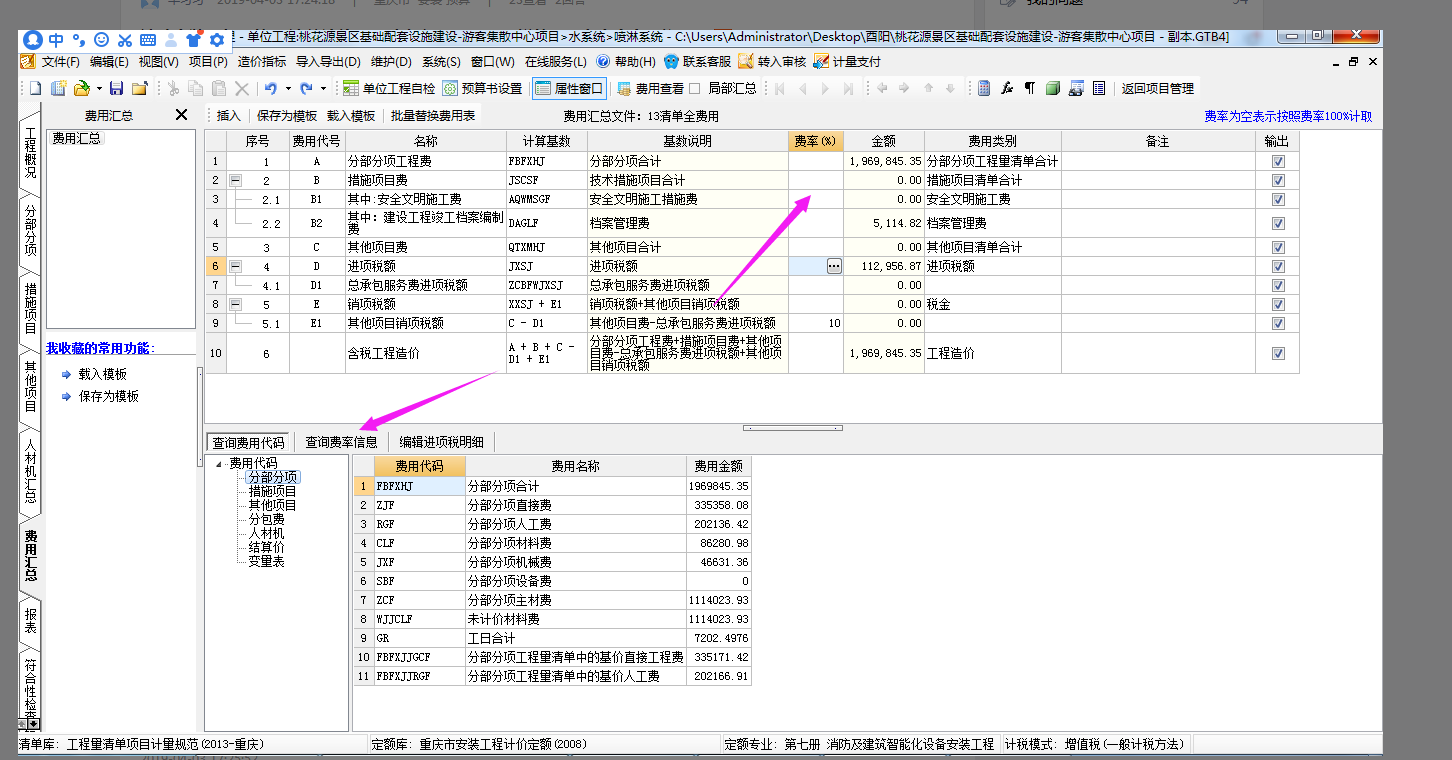Uncheck output for 安全文明施工费 row

[1278, 199]
